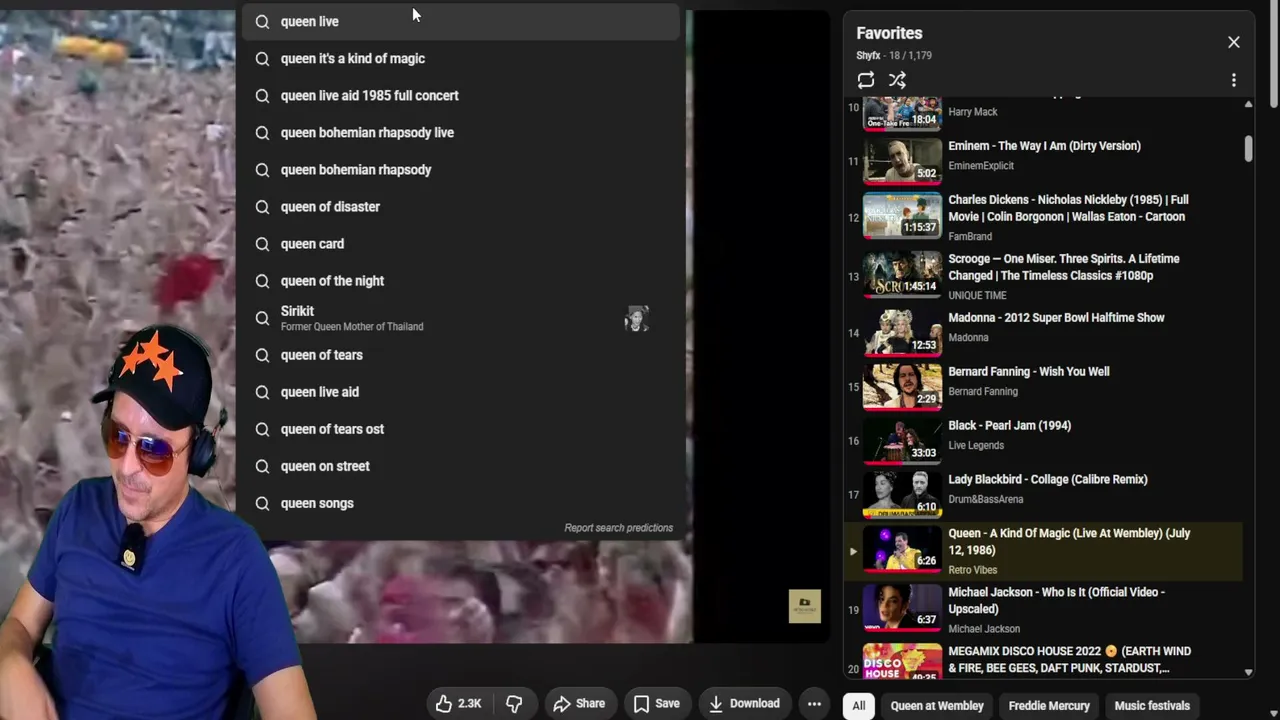
Task: Select the Sirikit Queen Mother suggestion
Action: [461, 318]
